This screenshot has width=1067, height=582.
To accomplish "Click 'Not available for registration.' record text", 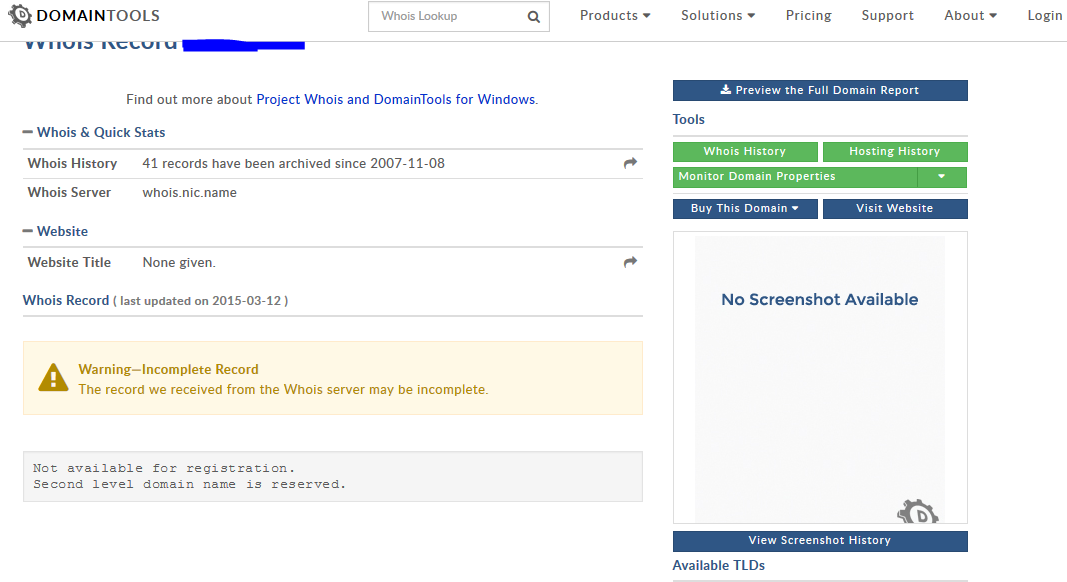I will (164, 468).
